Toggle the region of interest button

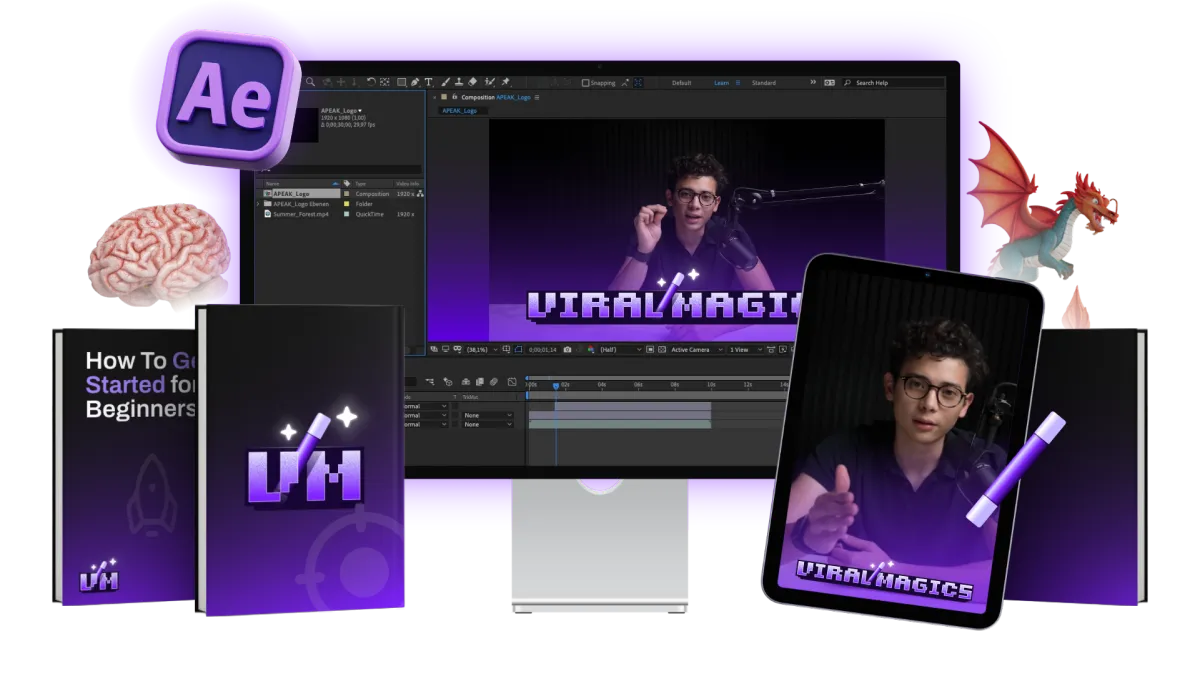tap(650, 350)
